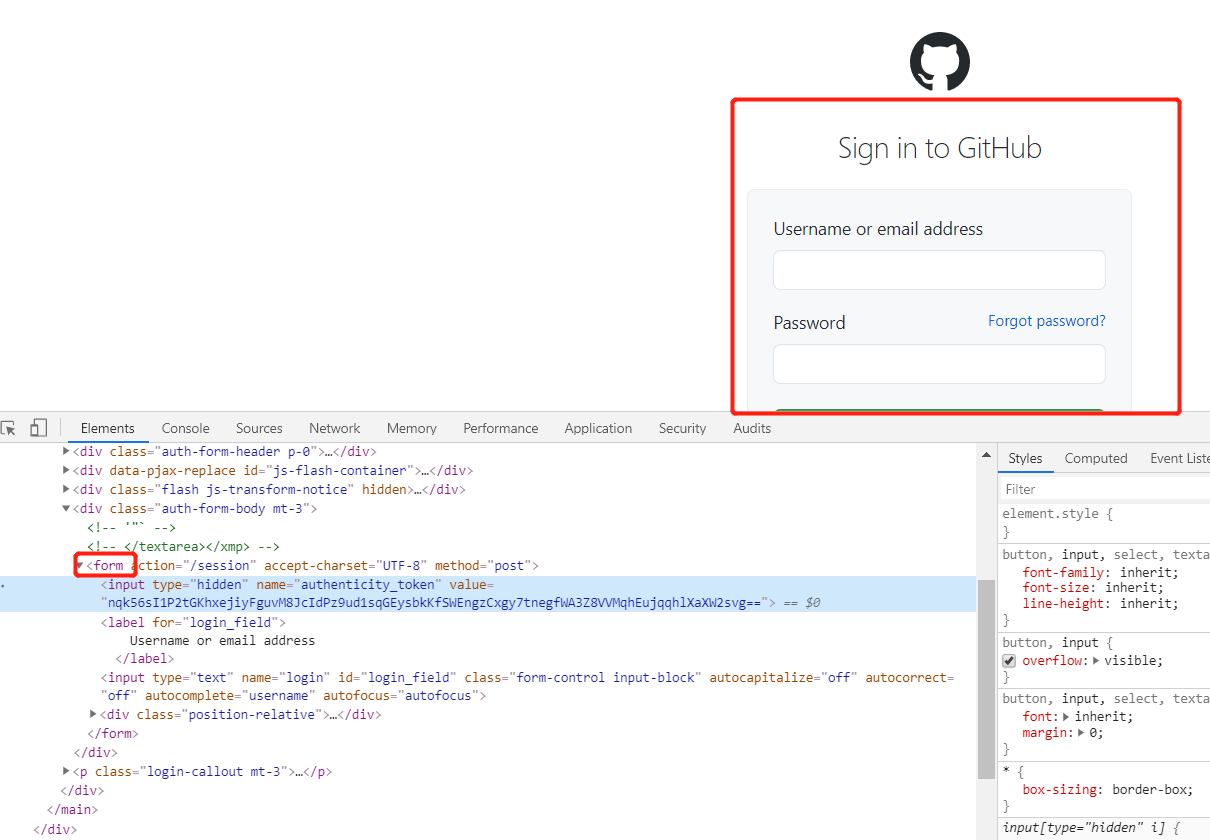
Task: Expand the overflow property value triangle
Action: [1096, 661]
